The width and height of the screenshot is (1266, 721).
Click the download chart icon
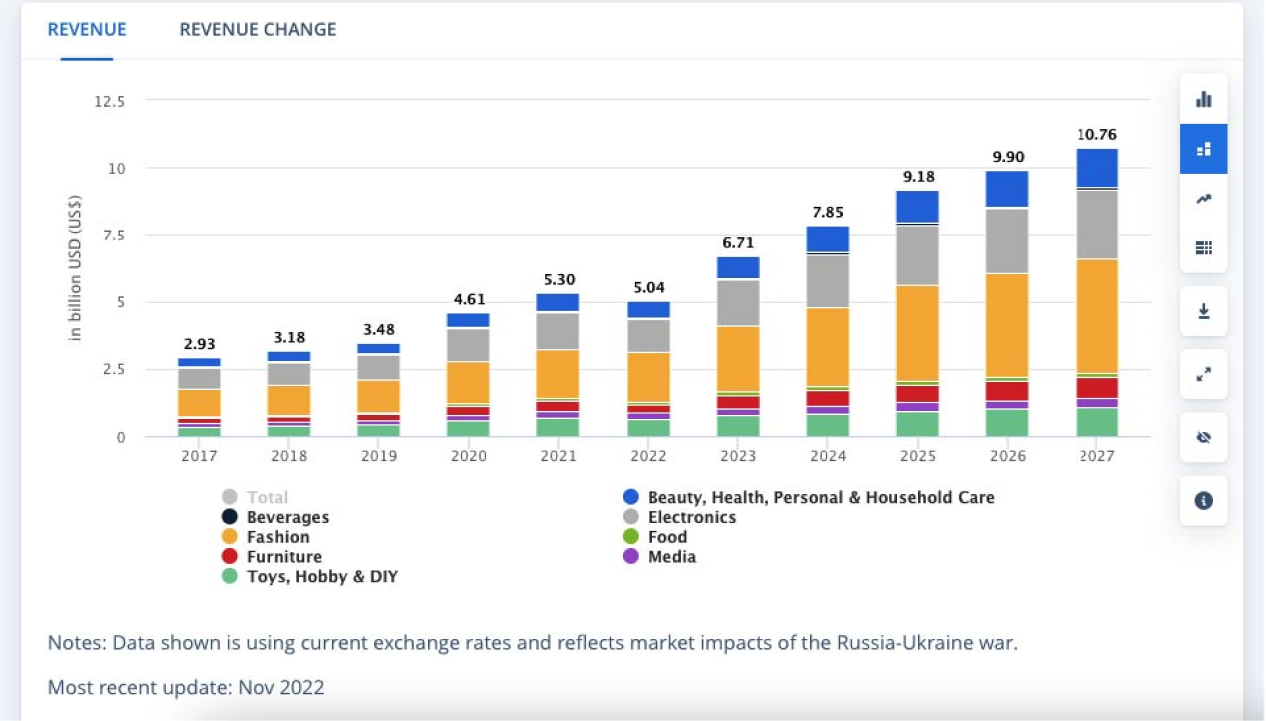[x=1203, y=311]
